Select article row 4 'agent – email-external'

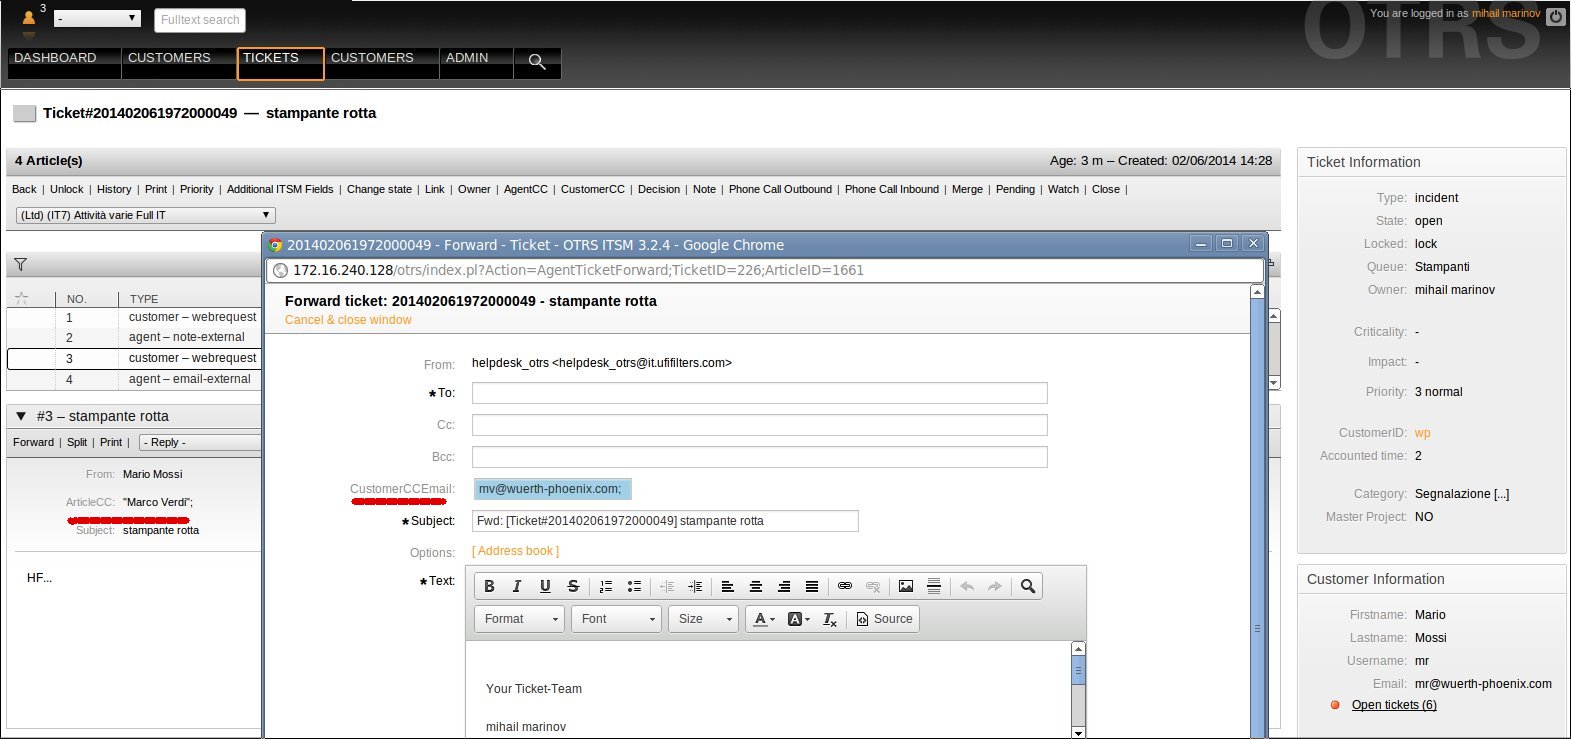(134, 379)
